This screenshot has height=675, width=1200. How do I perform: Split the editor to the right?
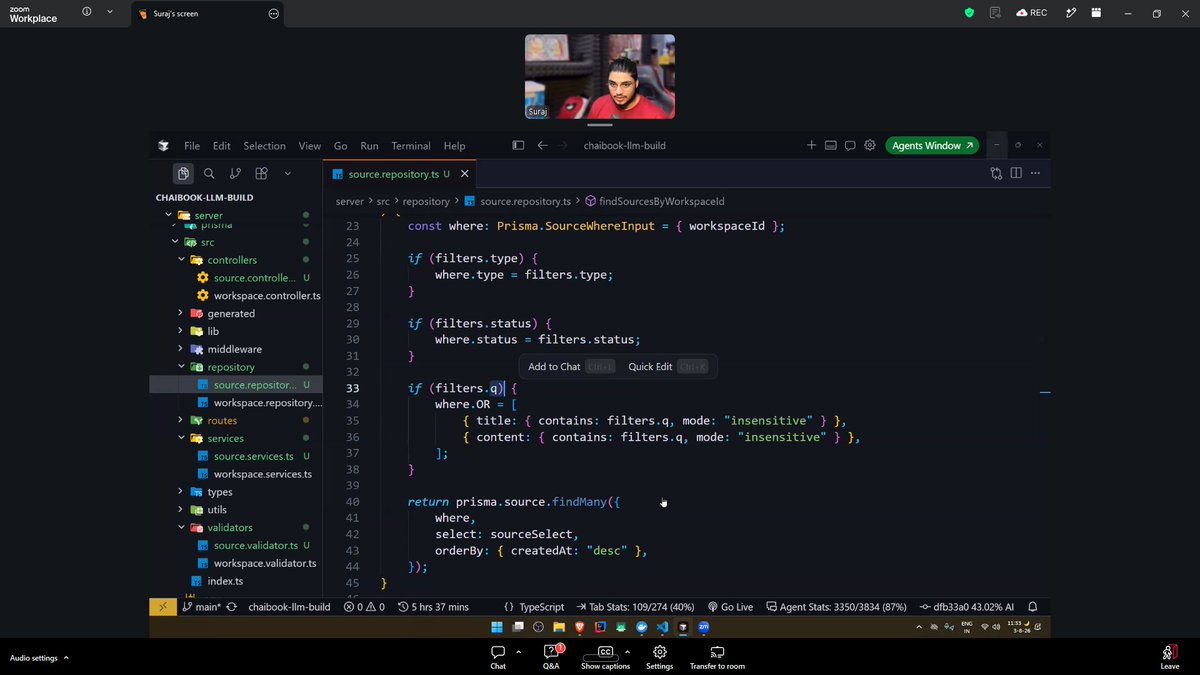point(1016,173)
